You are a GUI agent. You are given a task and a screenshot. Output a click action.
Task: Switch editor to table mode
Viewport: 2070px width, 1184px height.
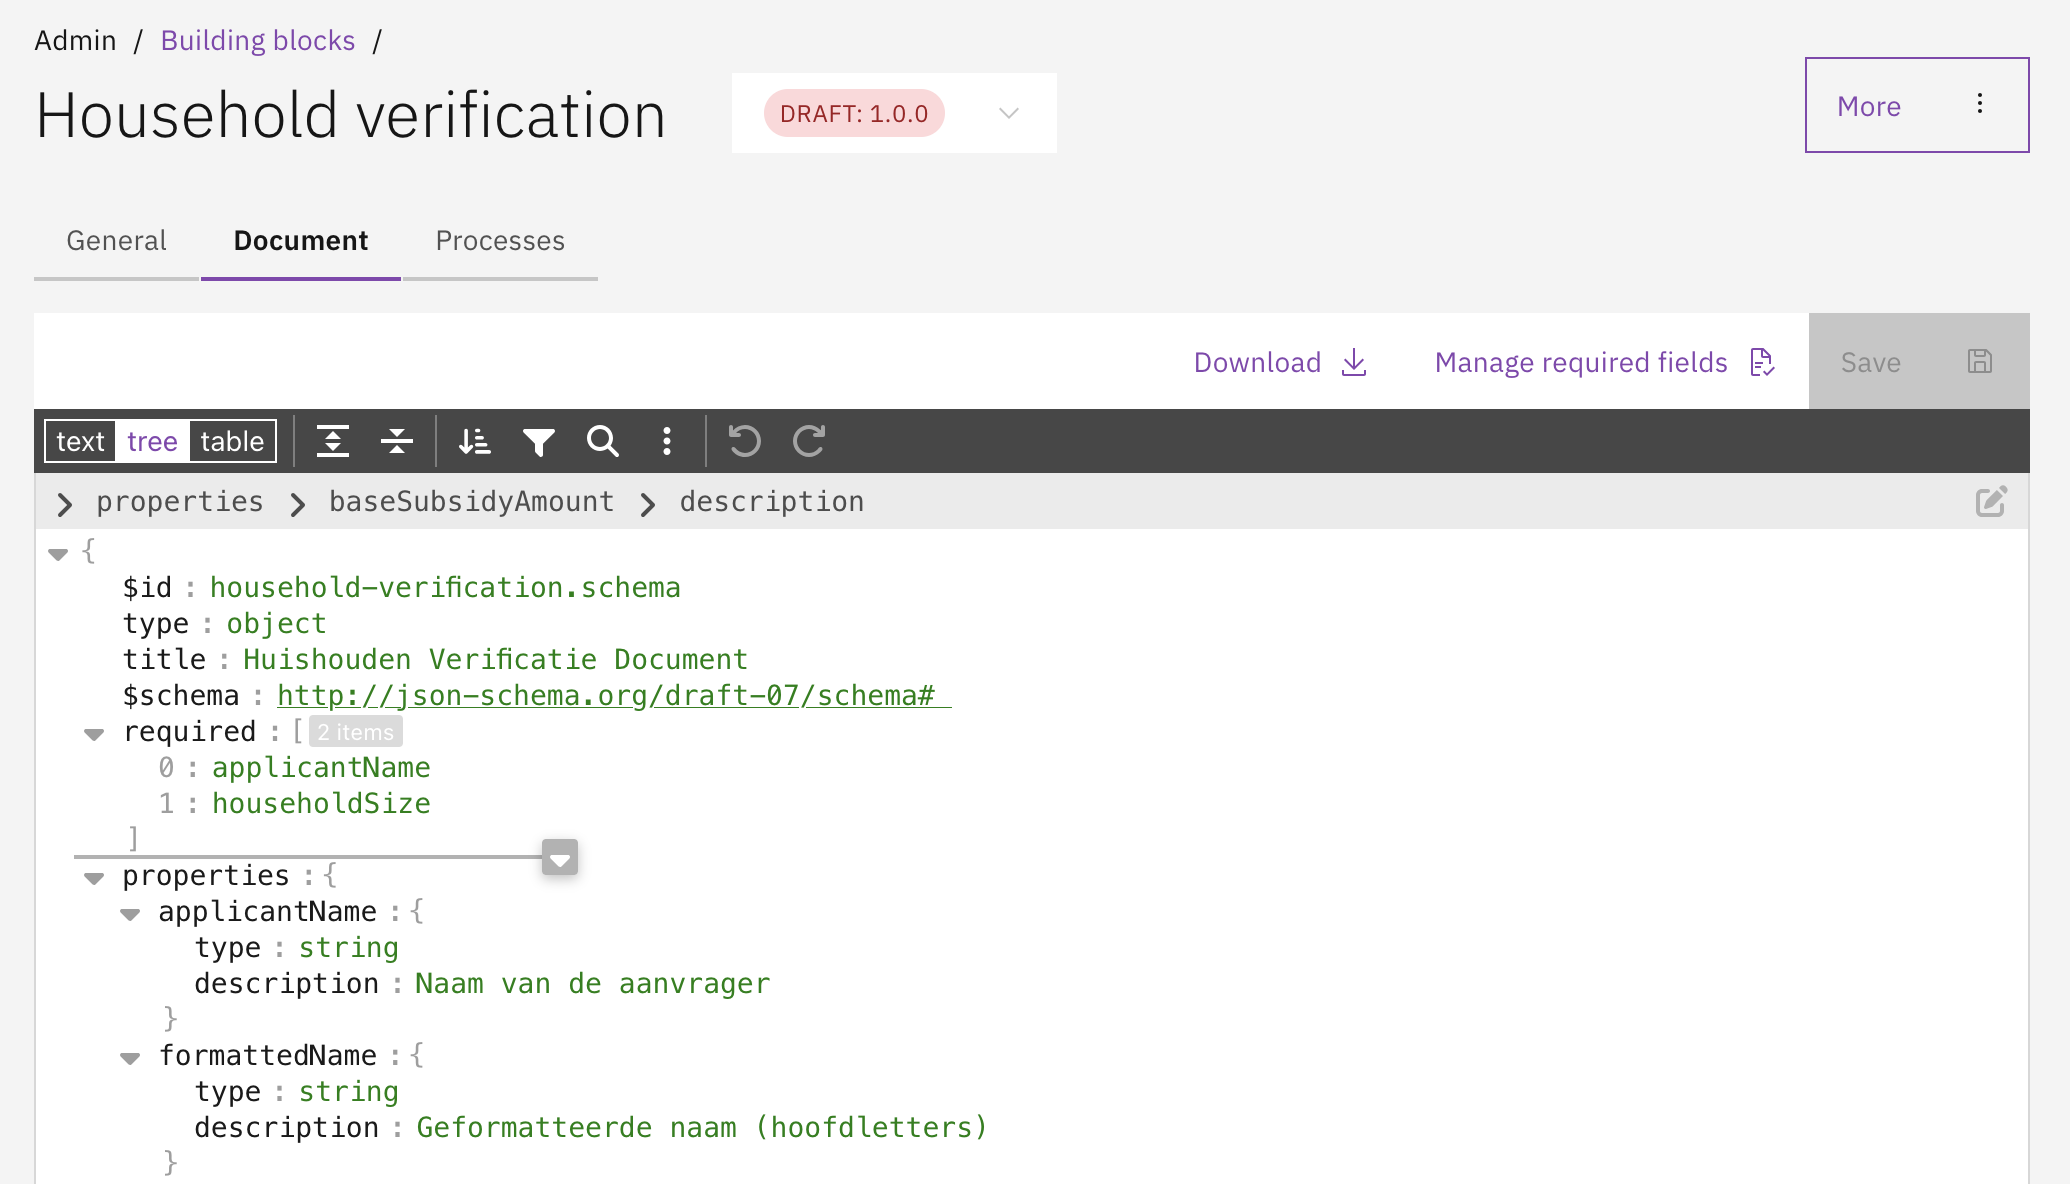coord(232,441)
